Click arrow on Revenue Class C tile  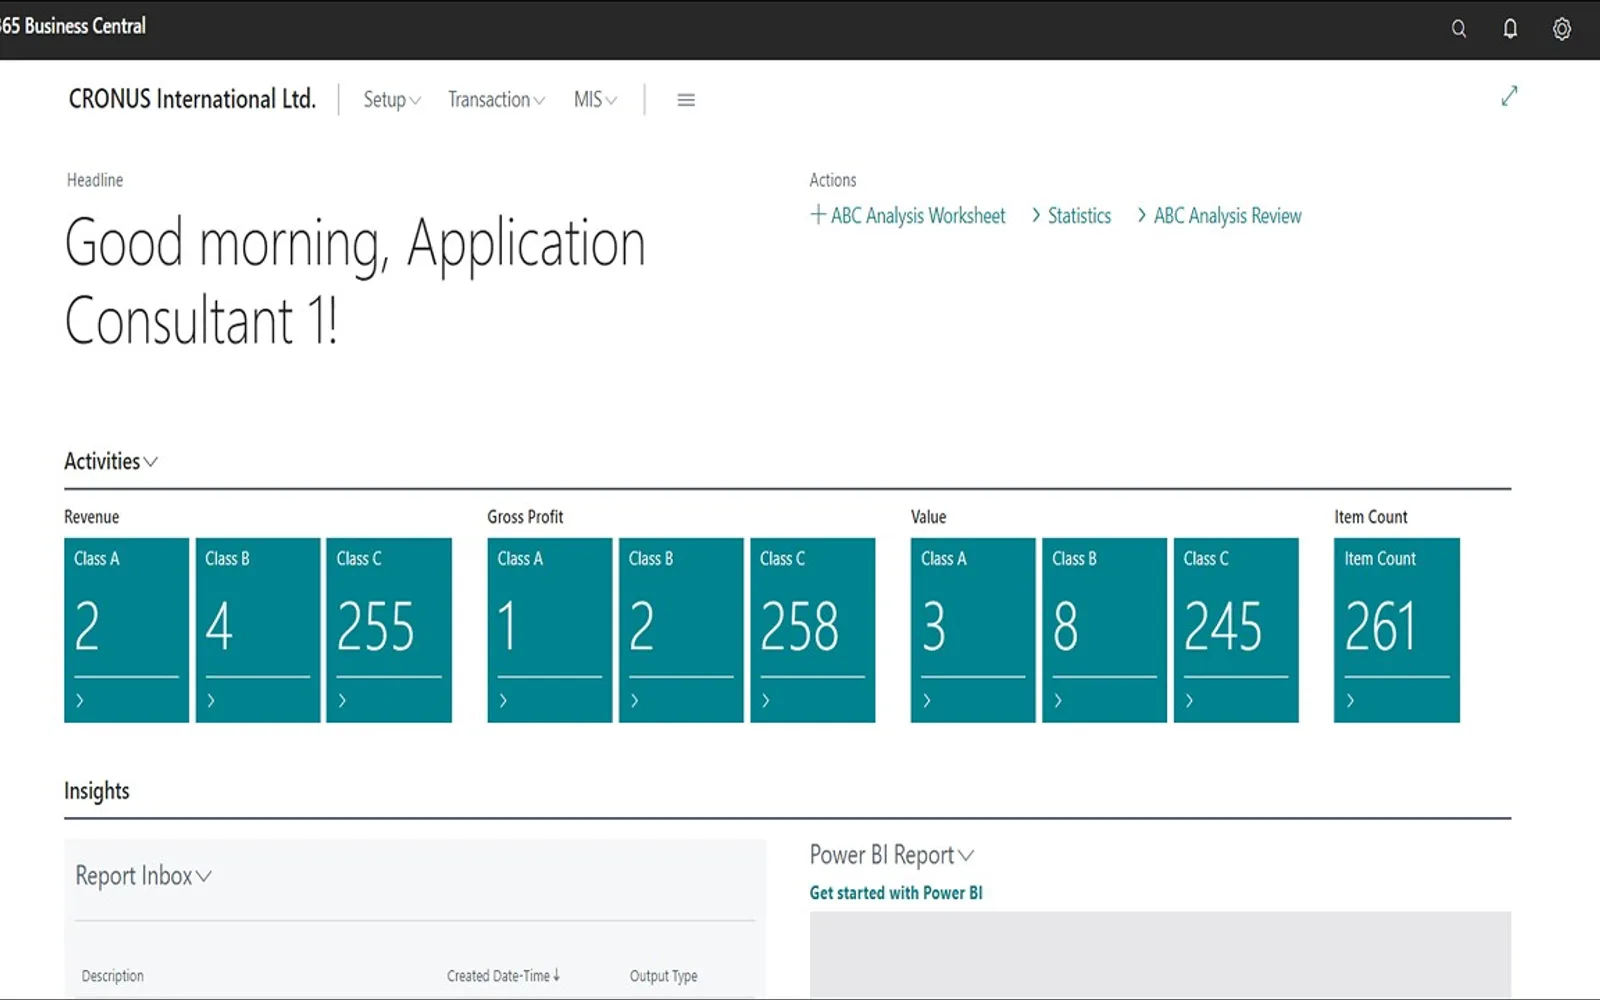pyautogui.click(x=342, y=700)
